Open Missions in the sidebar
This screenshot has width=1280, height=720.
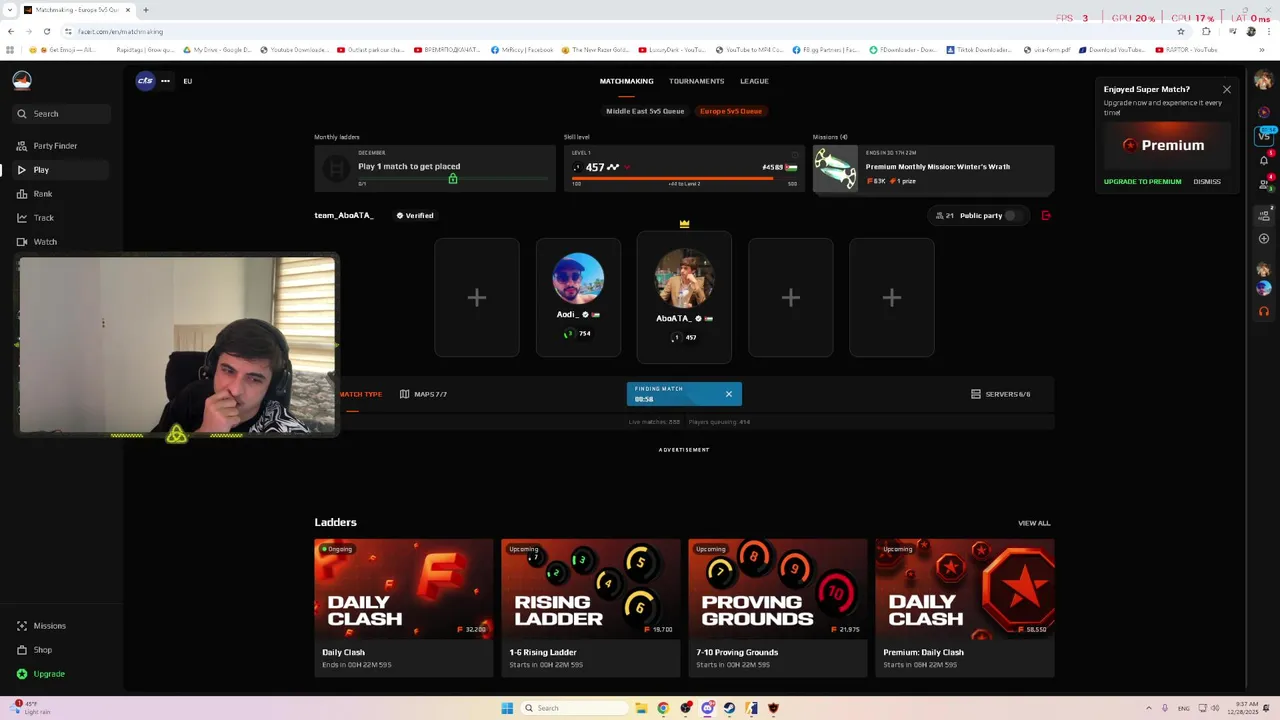tap(42, 626)
